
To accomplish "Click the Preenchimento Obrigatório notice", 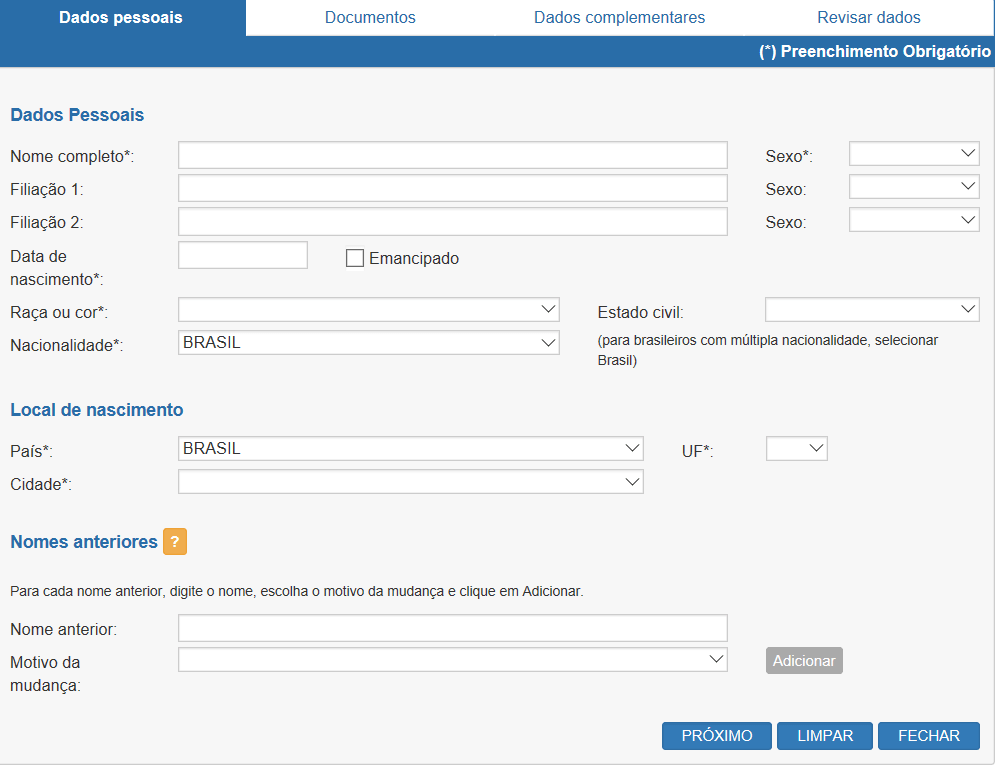I will coord(874,51).
